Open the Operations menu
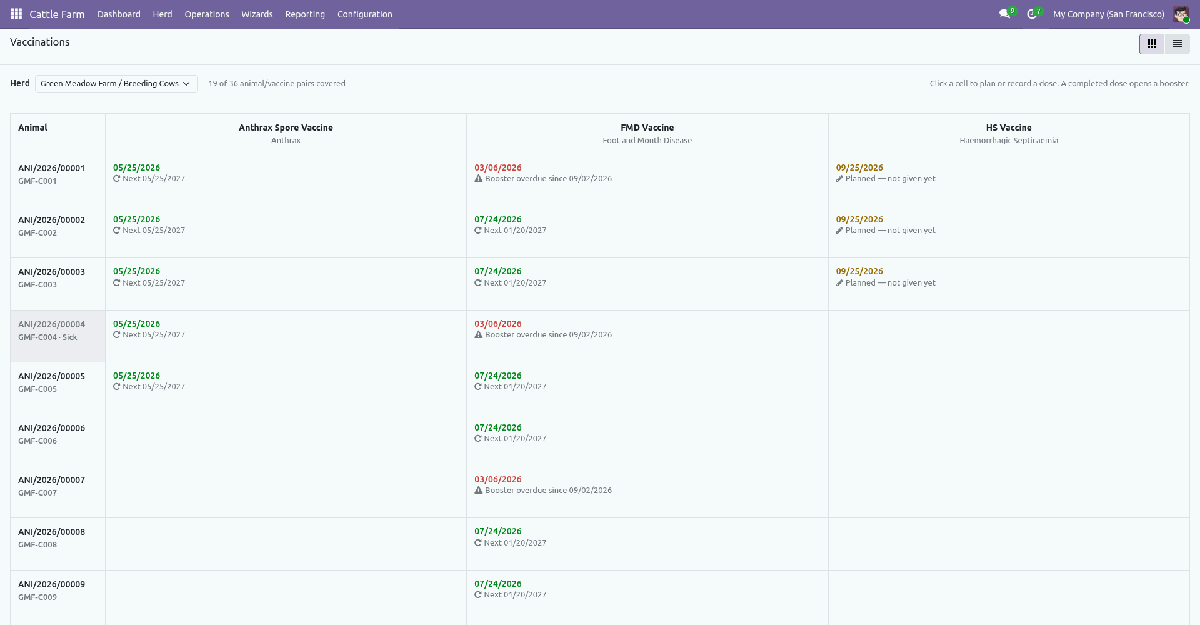Image resolution: width=1200 pixels, height=625 pixels. click(207, 14)
